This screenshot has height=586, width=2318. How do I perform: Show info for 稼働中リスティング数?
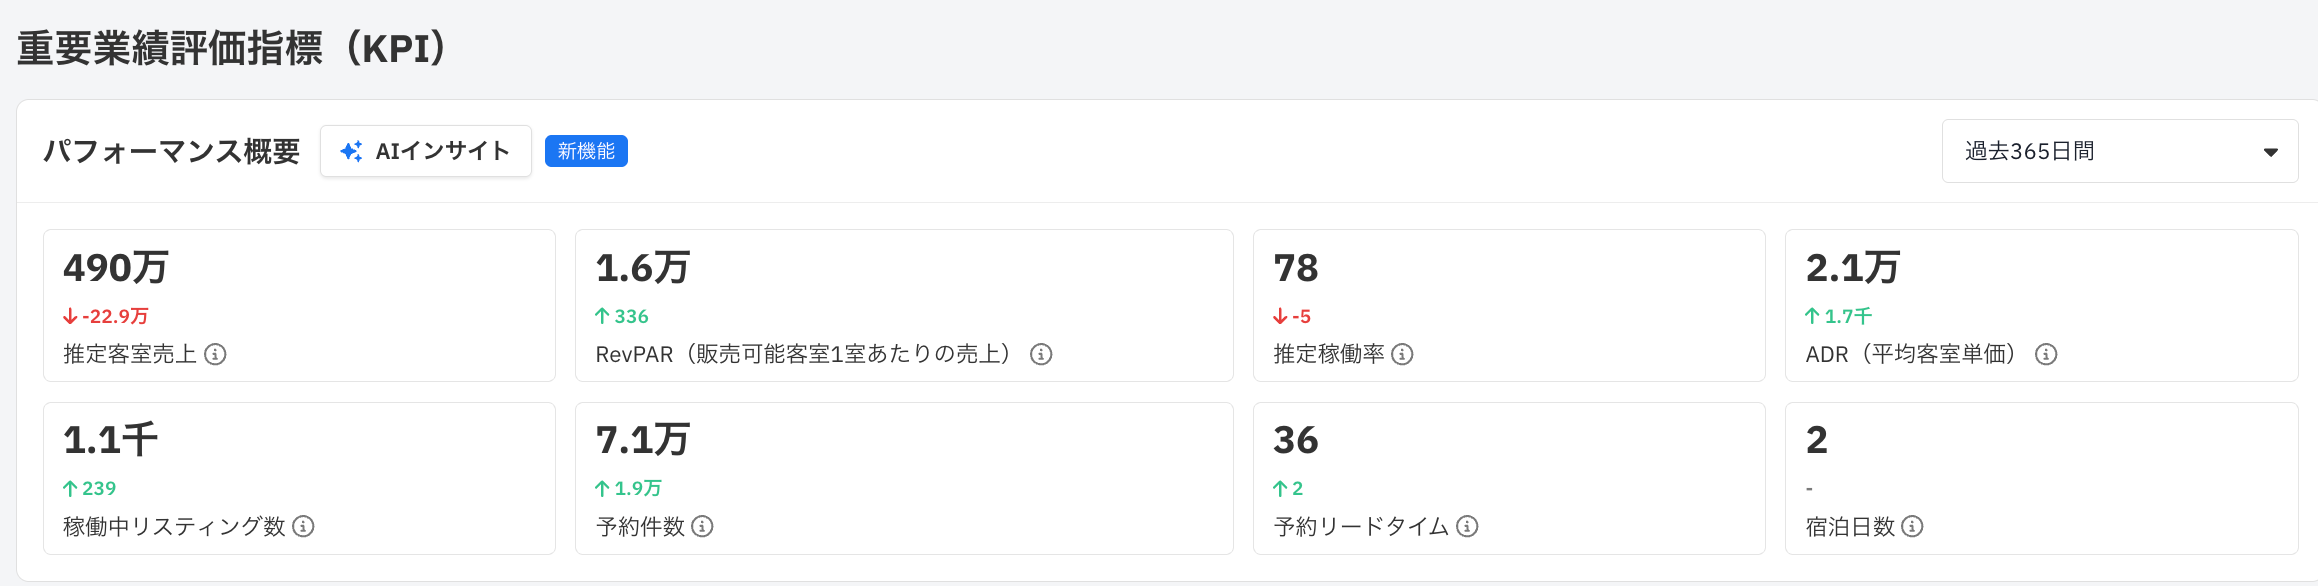(303, 526)
